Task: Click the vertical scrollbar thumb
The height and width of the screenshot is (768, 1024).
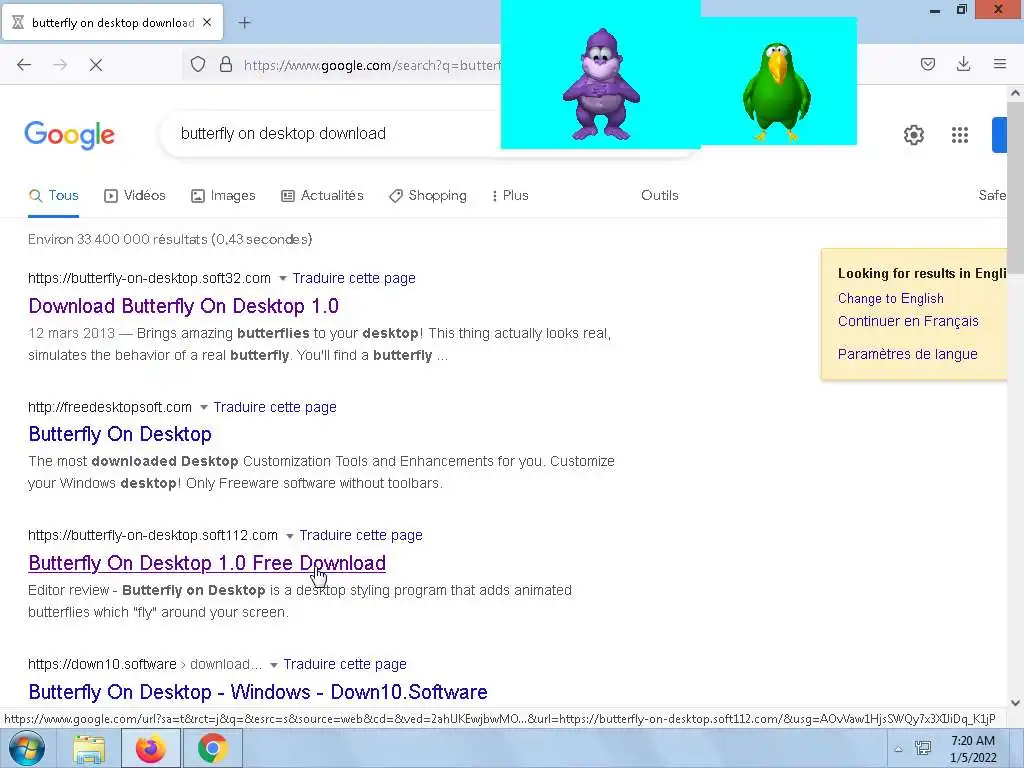Action: point(1015,189)
